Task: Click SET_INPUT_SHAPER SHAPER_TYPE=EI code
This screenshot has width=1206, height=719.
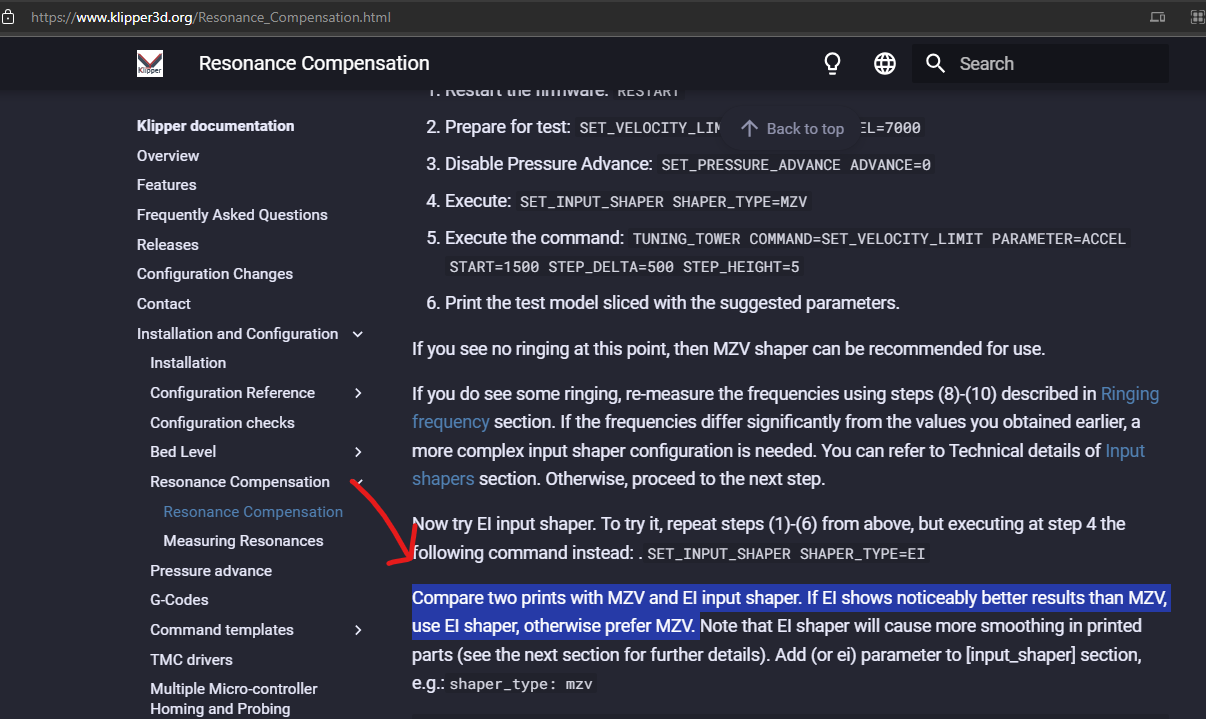Action: tap(786, 554)
